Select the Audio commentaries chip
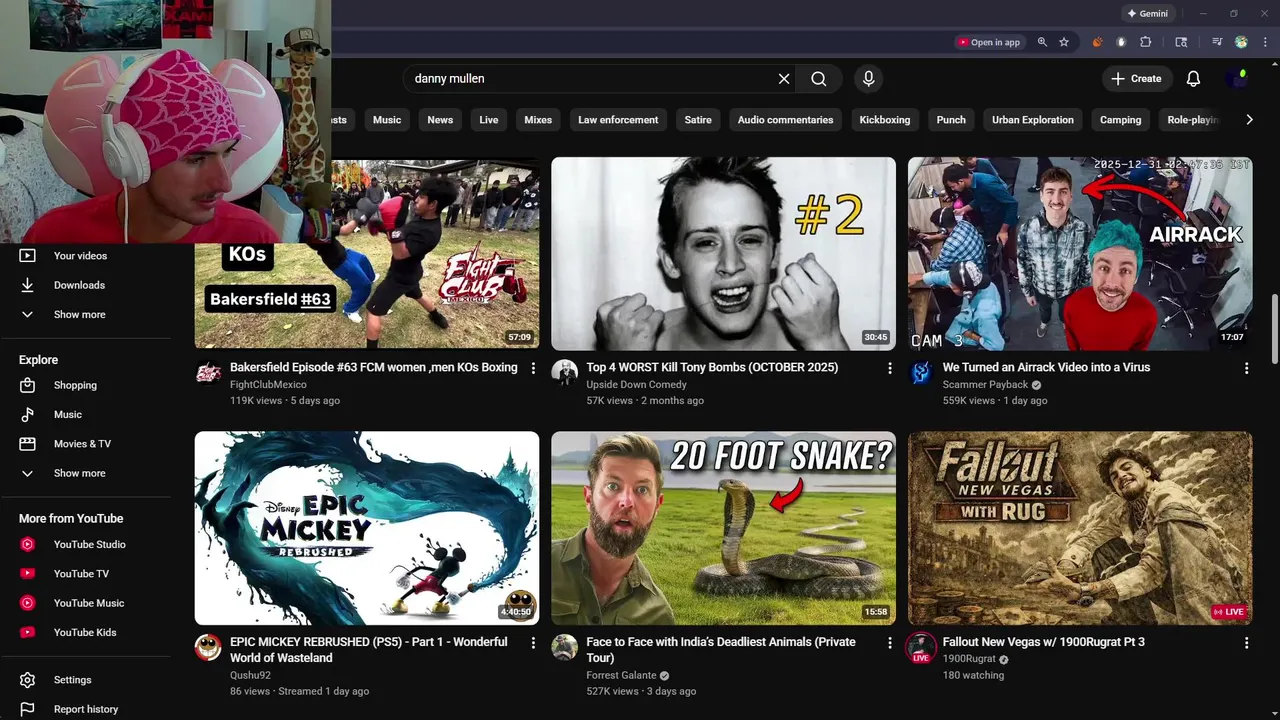Viewport: 1280px width, 720px height. (x=785, y=120)
